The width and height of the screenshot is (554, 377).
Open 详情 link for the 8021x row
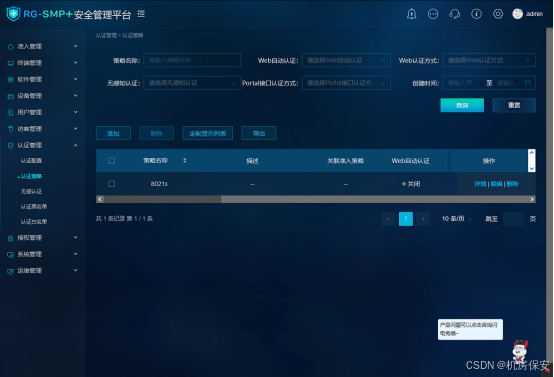tap(480, 184)
